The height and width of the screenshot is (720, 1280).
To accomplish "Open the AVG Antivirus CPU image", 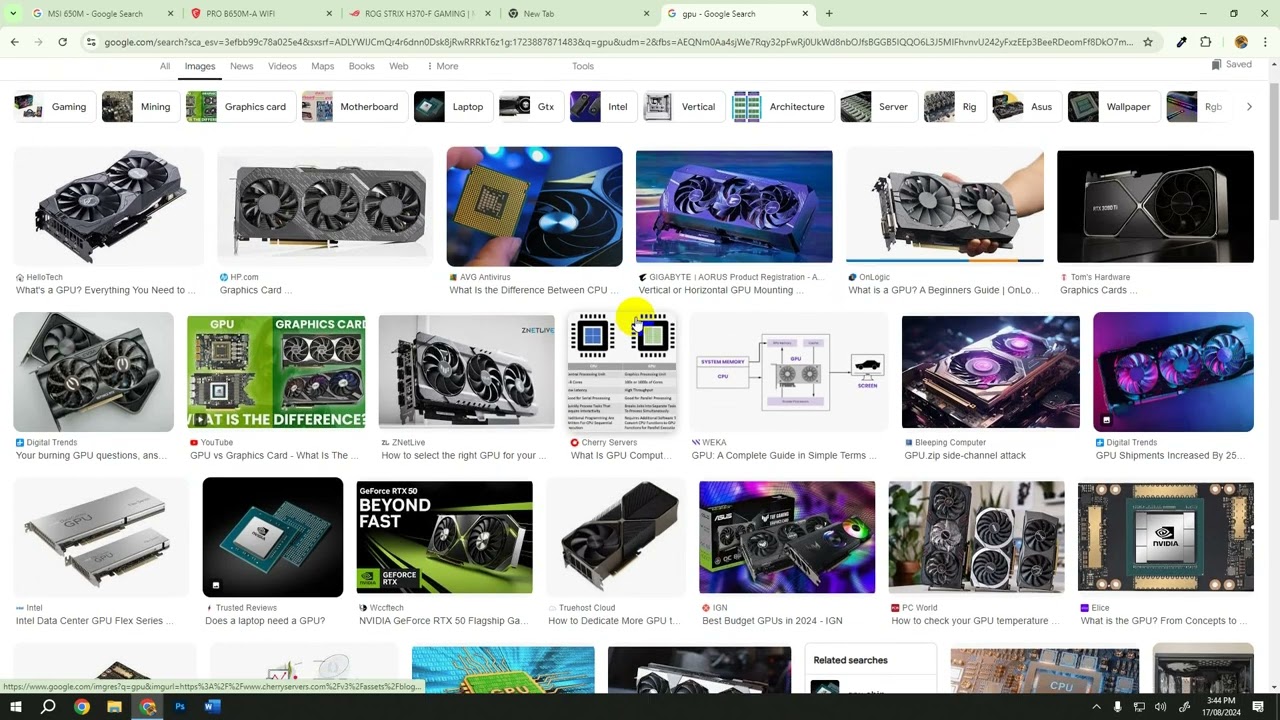I will tap(534, 207).
